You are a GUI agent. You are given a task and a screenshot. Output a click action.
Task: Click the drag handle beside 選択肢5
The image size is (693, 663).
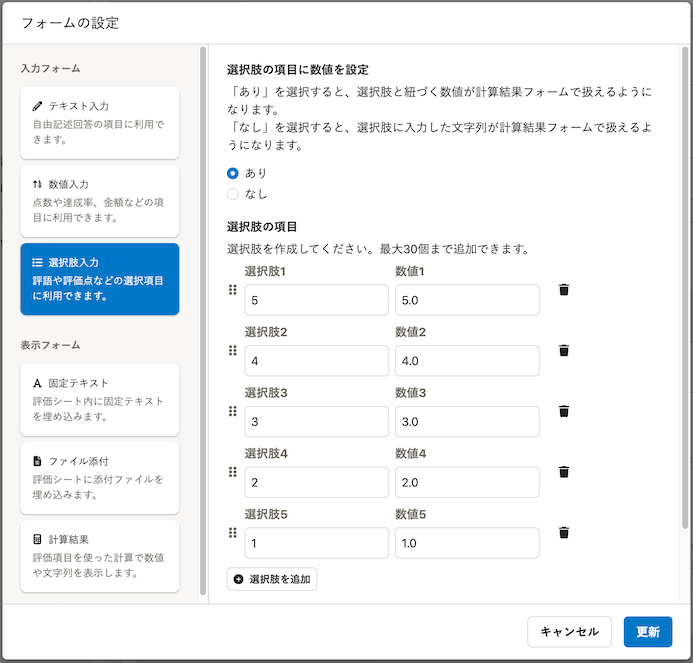pyautogui.click(x=233, y=532)
